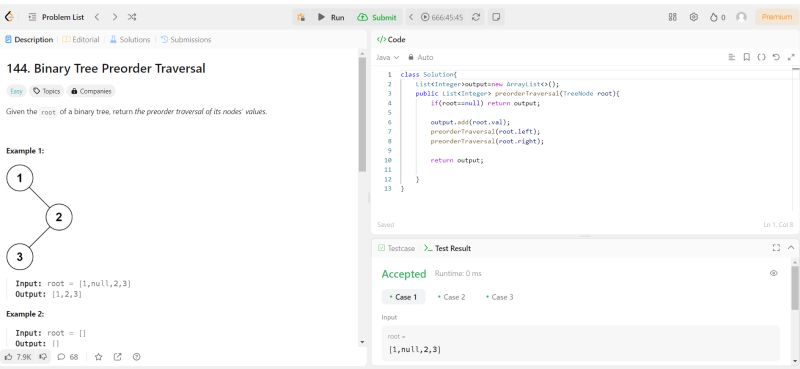Collapse timer with left chevron
The width and height of the screenshot is (800, 369).
411,17
